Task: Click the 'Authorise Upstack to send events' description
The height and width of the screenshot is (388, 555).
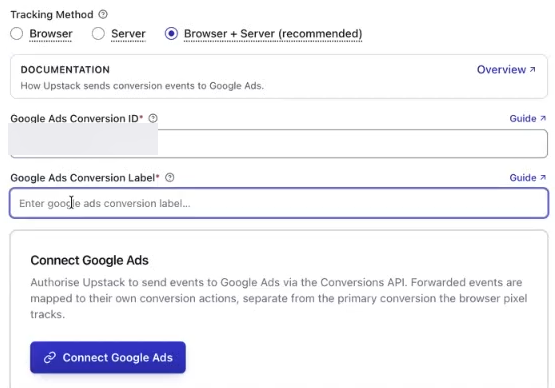Action: coord(279,298)
